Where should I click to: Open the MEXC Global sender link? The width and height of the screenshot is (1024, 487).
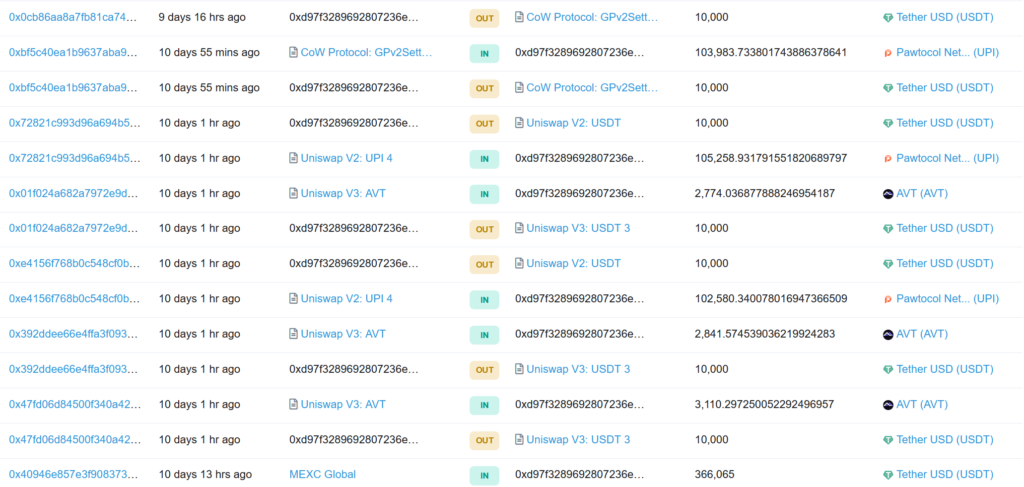[x=323, y=475]
